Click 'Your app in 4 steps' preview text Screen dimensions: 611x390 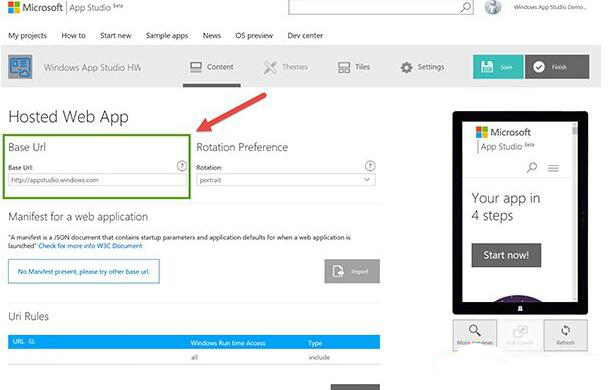click(x=506, y=206)
